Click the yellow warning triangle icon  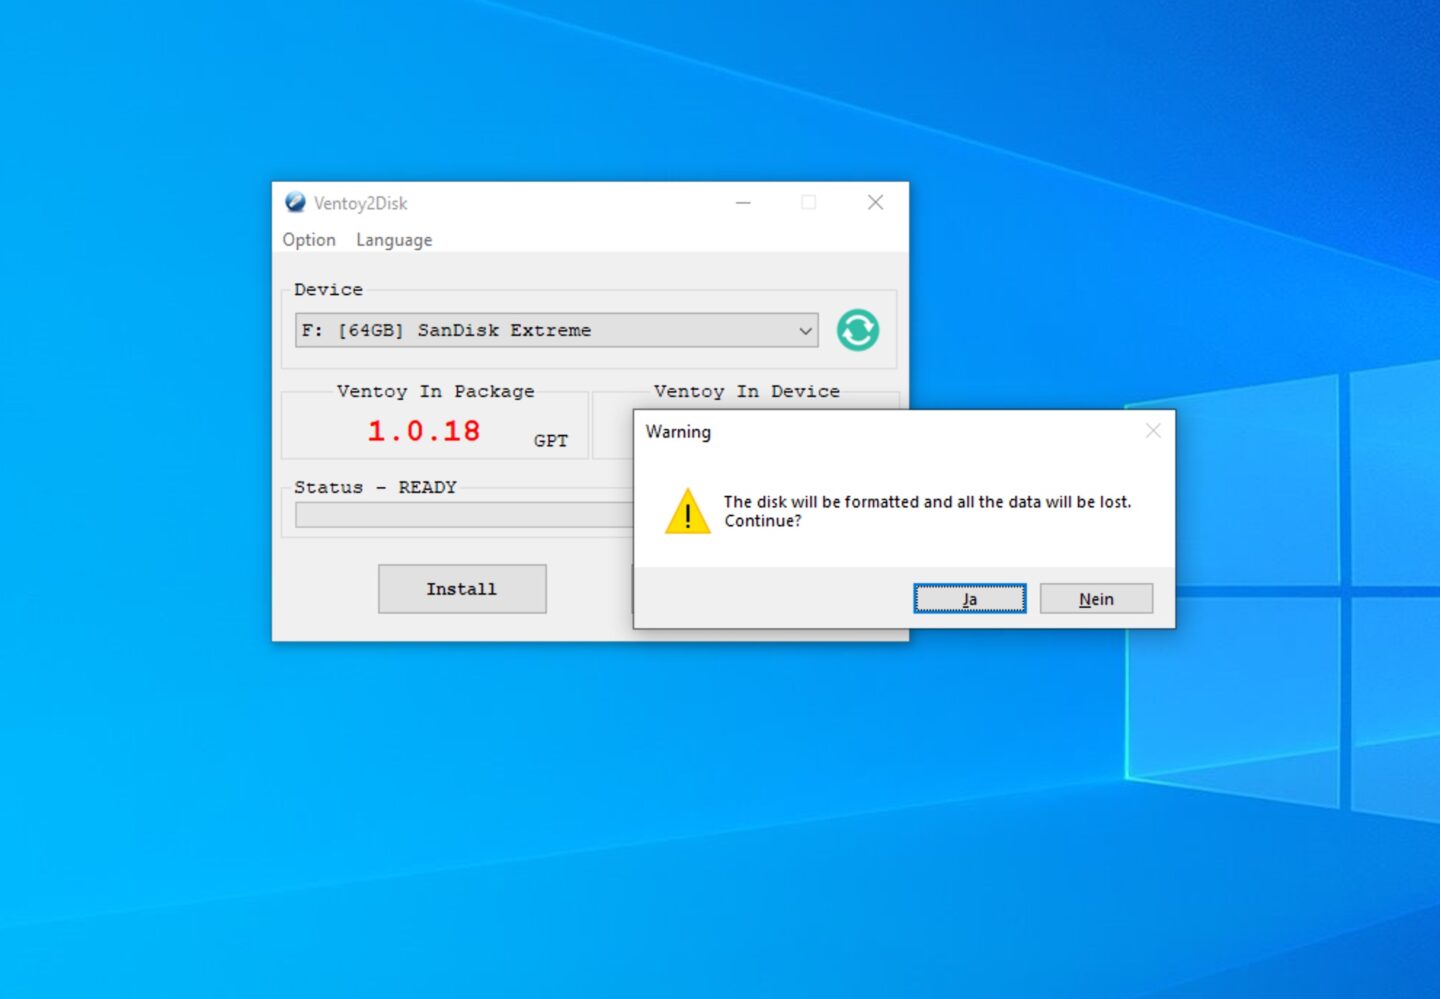(687, 512)
